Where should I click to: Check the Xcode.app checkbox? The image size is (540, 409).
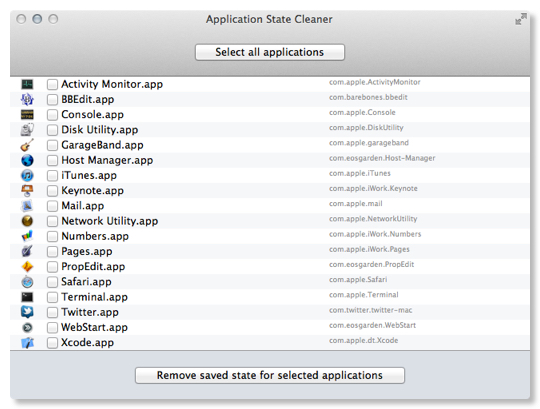click(x=52, y=343)
